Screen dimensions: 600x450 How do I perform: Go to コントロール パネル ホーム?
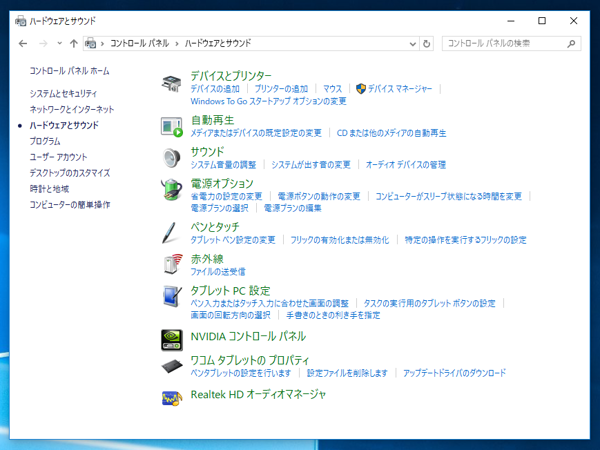[70, 71]
